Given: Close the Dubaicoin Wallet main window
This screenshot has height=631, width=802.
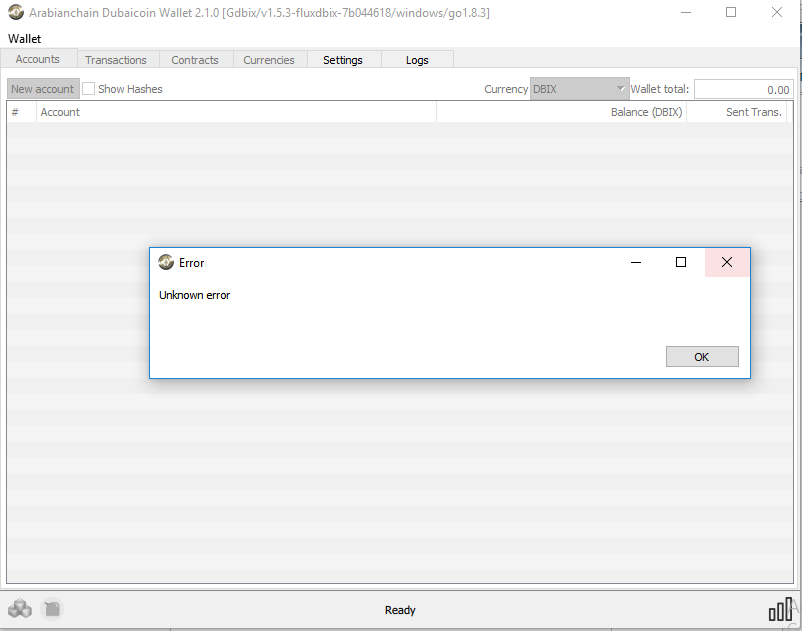Looking at the screenshot, I should click(x=776, y=12).
